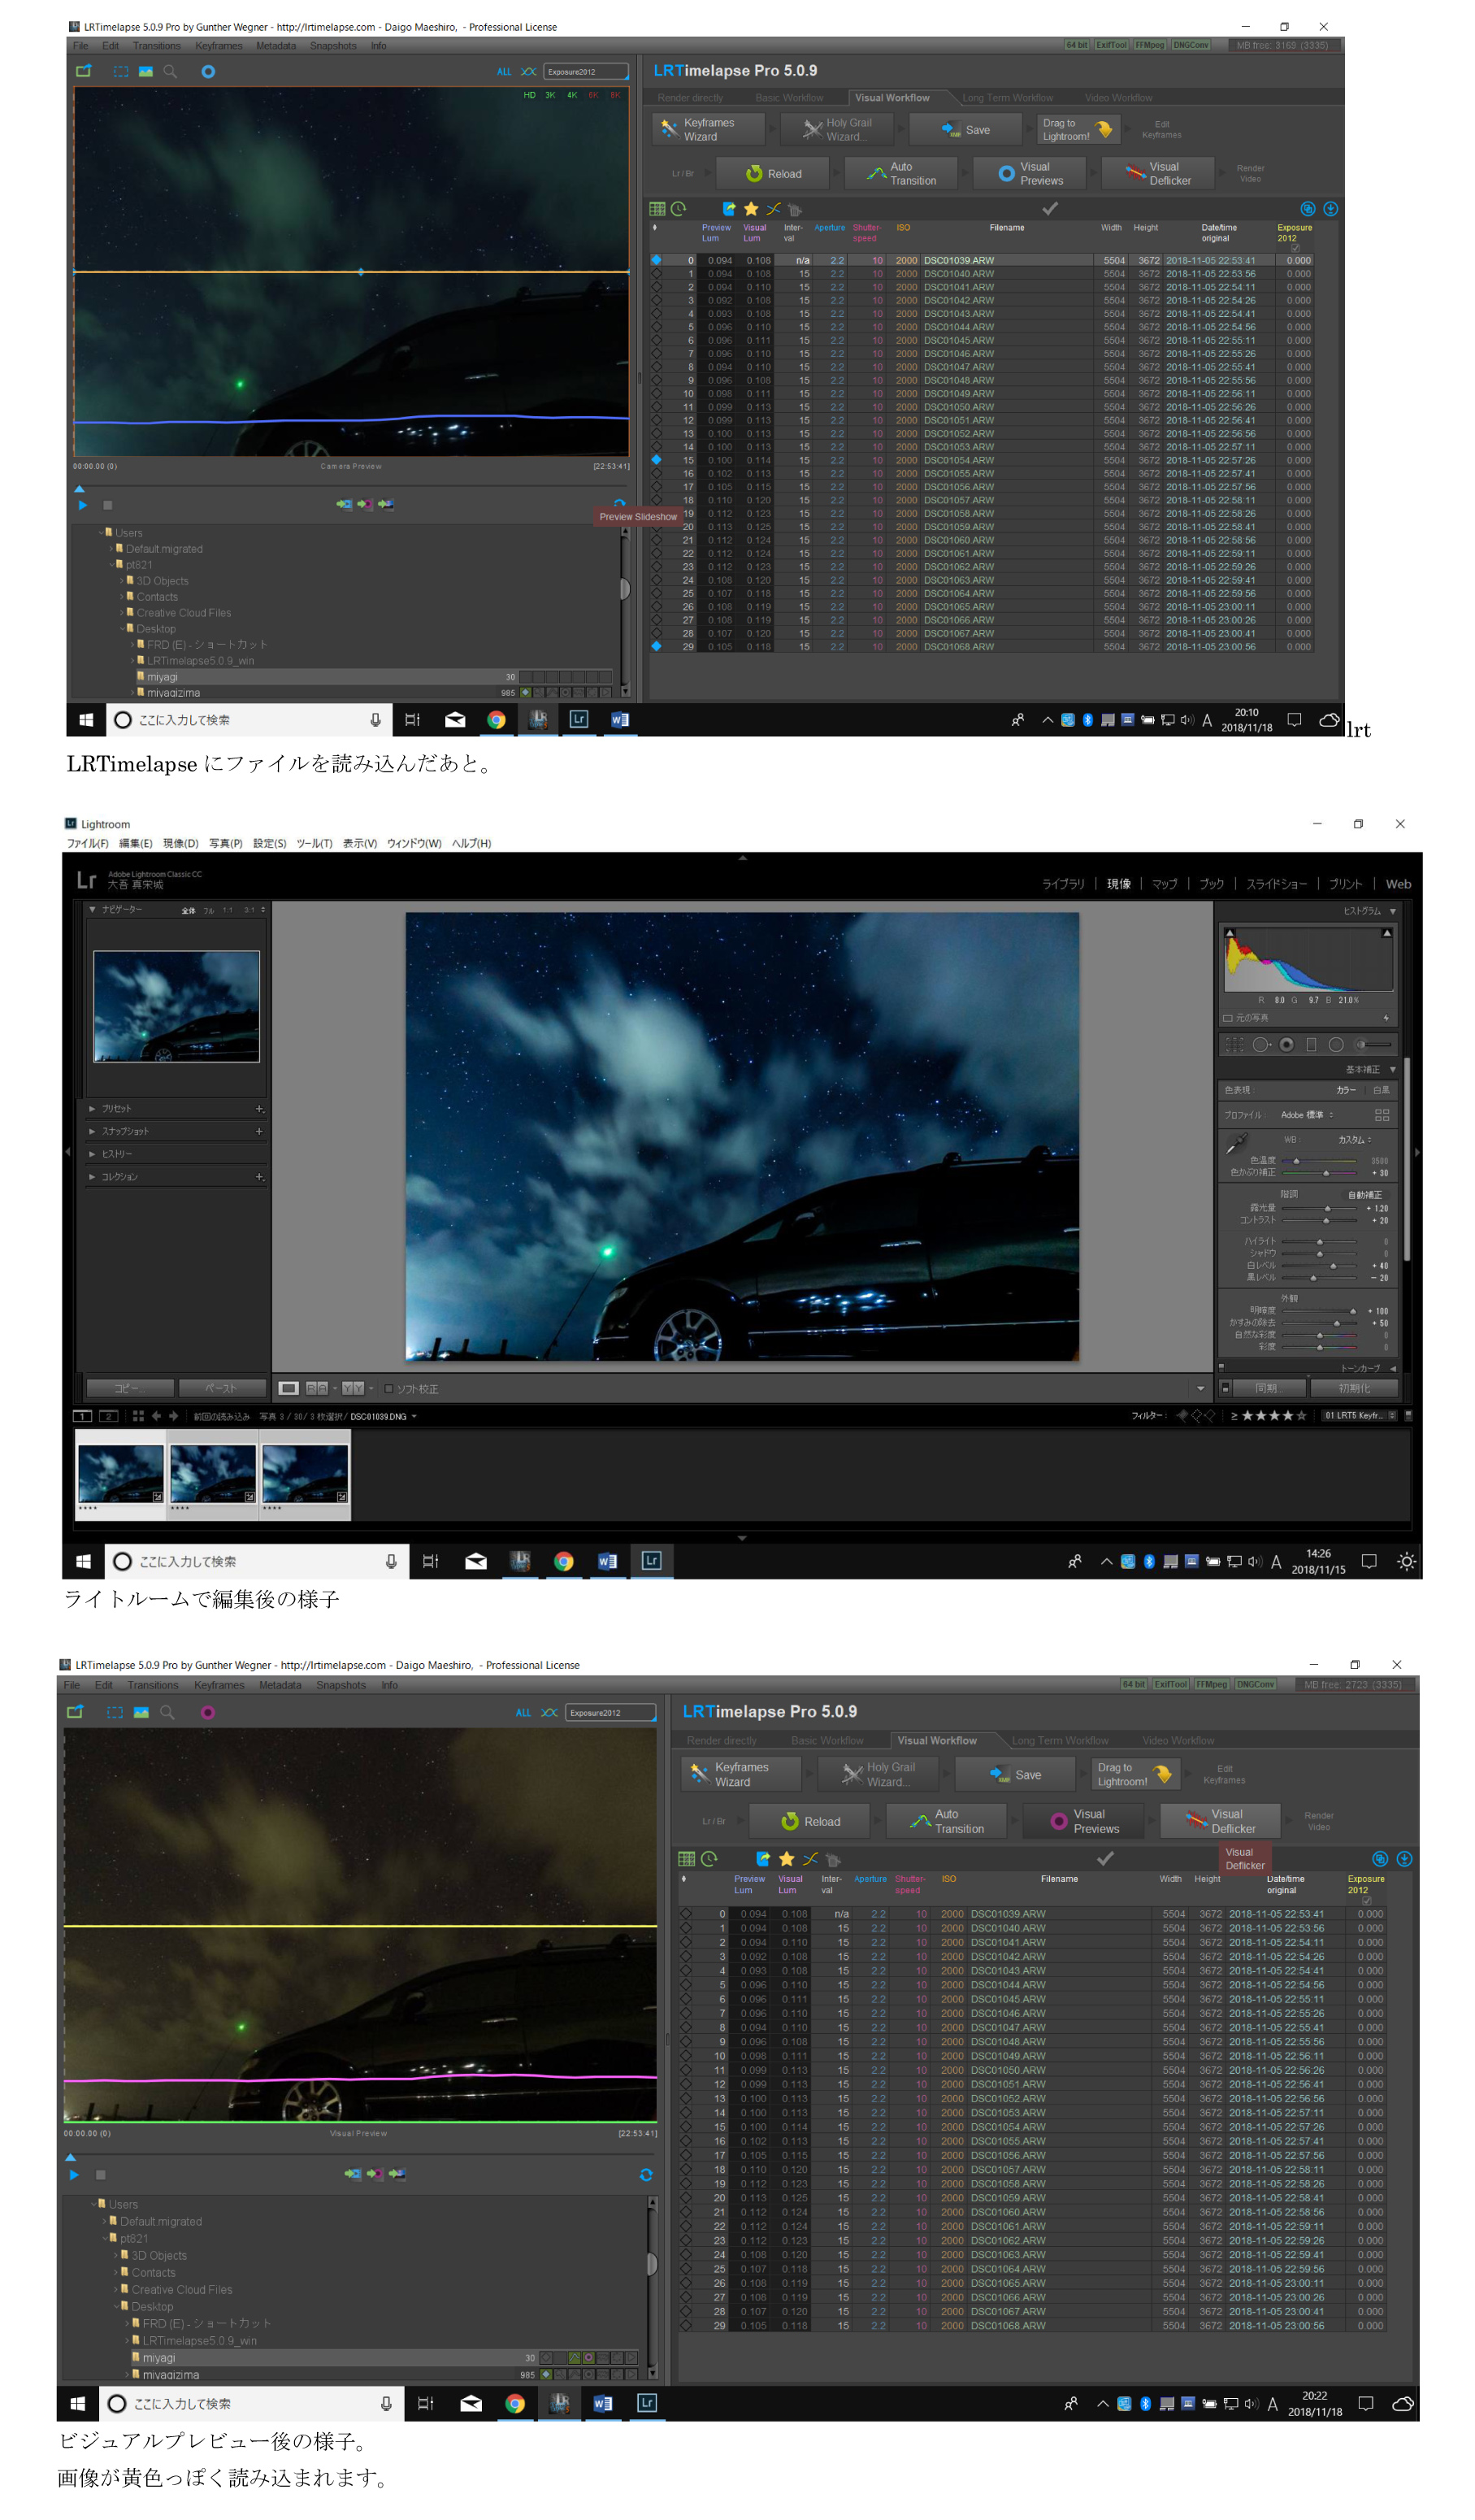Select the third thumbnail in the Lightroom filmstrip

[x=305, y=1475]
